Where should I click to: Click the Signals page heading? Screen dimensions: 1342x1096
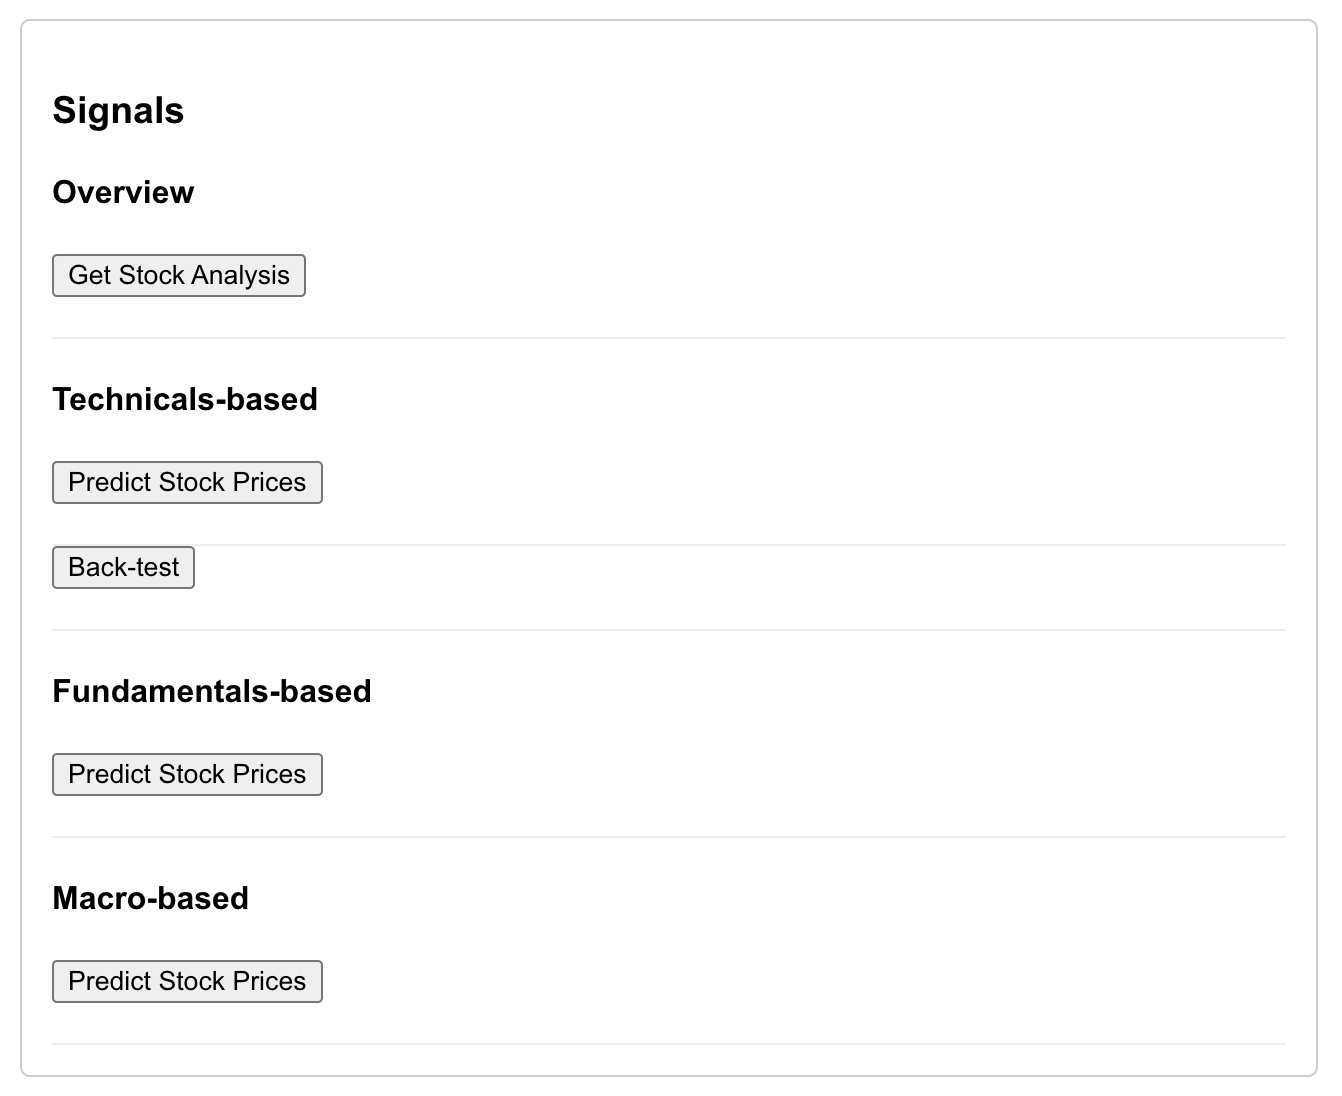118,110
